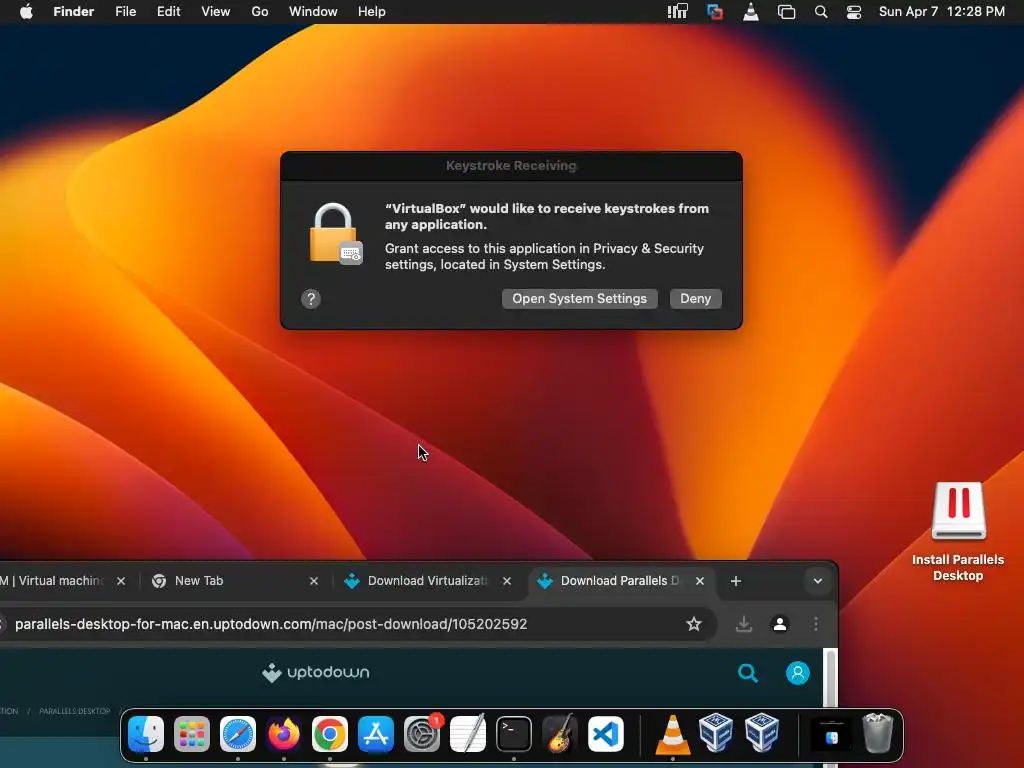Click the Open System Settings button

pyautogui.click(x=579, y=298)
